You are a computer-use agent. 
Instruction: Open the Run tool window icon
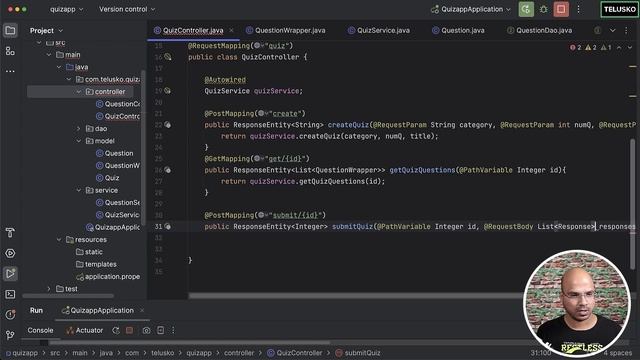click(x=10, y=273)
